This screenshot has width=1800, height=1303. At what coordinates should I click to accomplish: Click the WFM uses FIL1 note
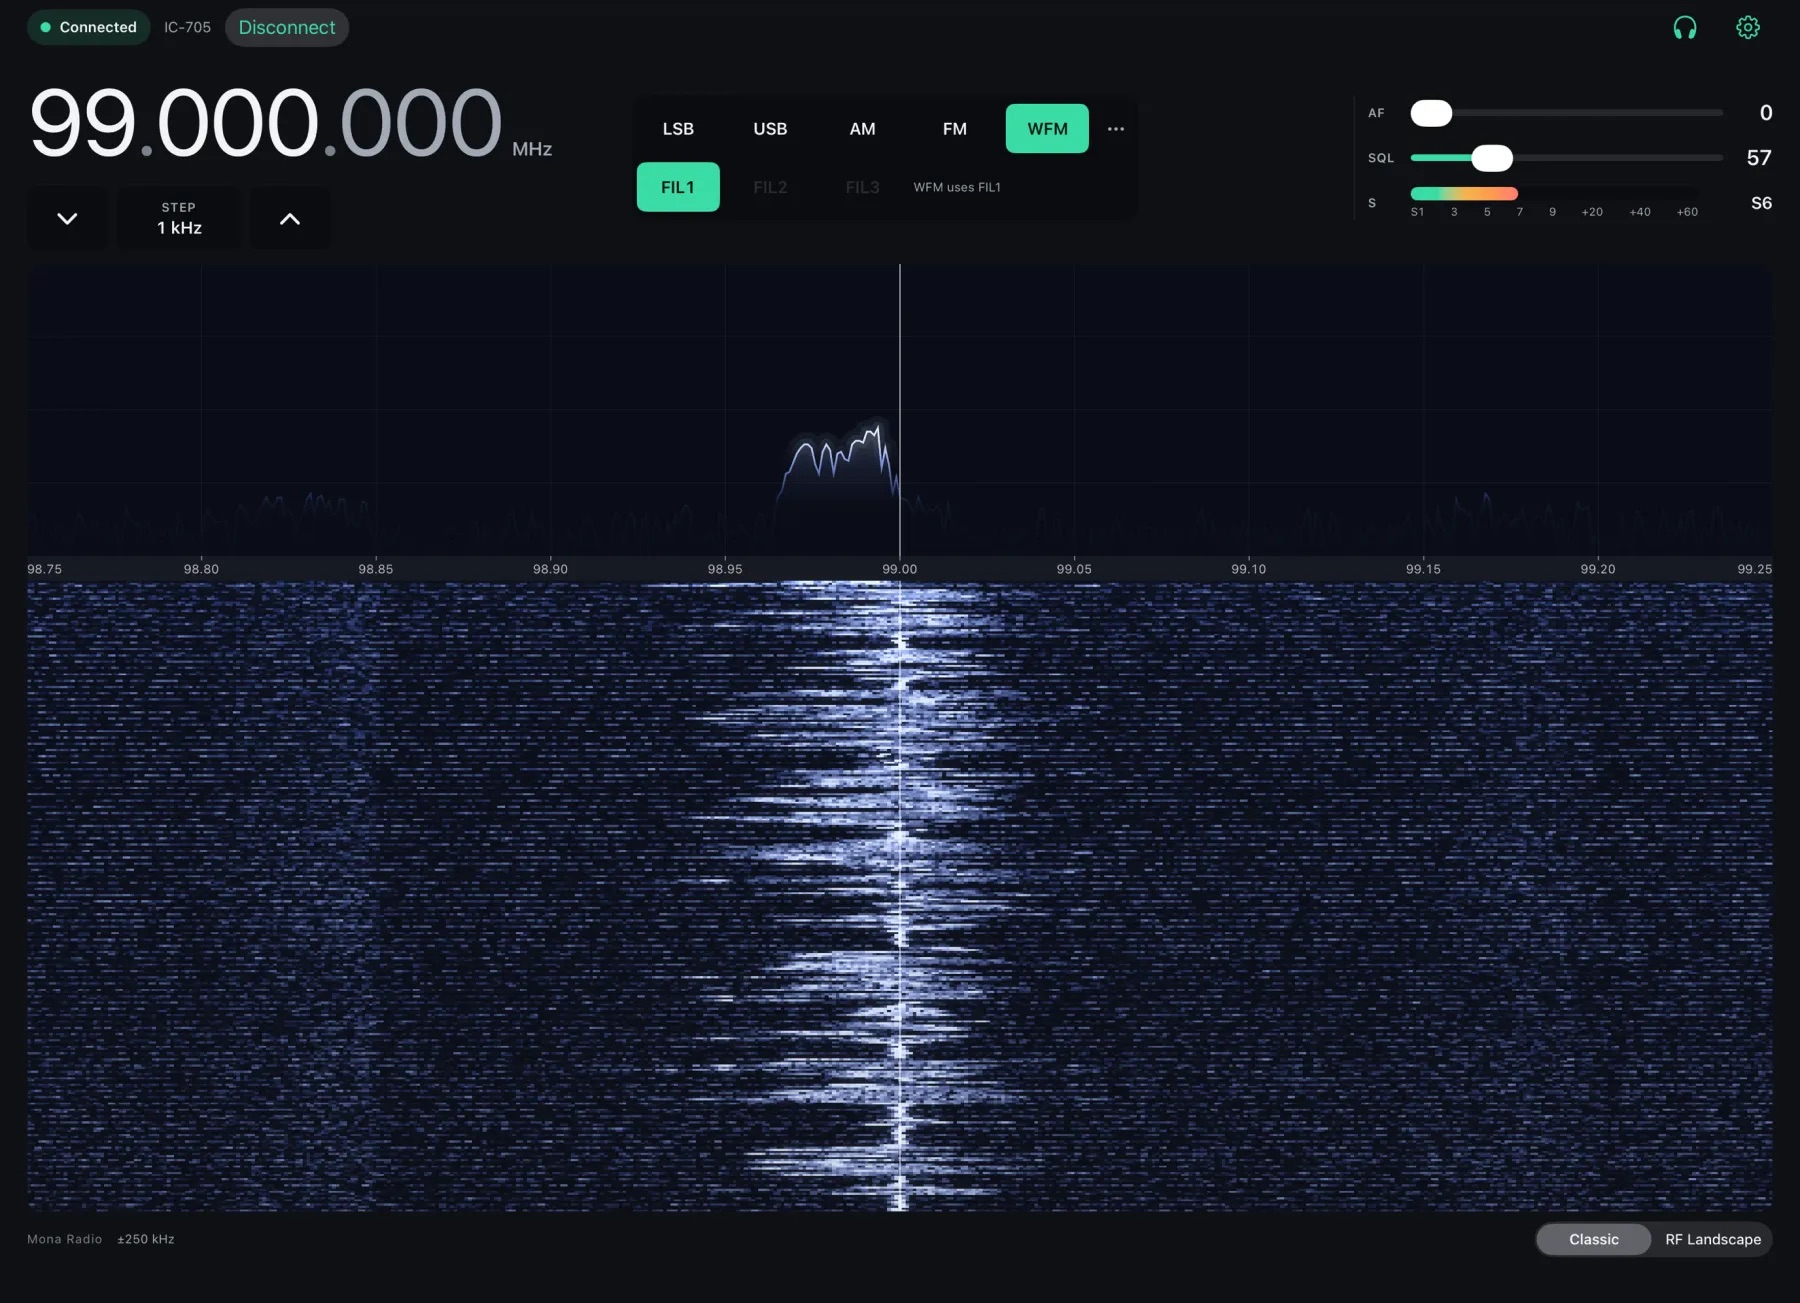(957, 187)
